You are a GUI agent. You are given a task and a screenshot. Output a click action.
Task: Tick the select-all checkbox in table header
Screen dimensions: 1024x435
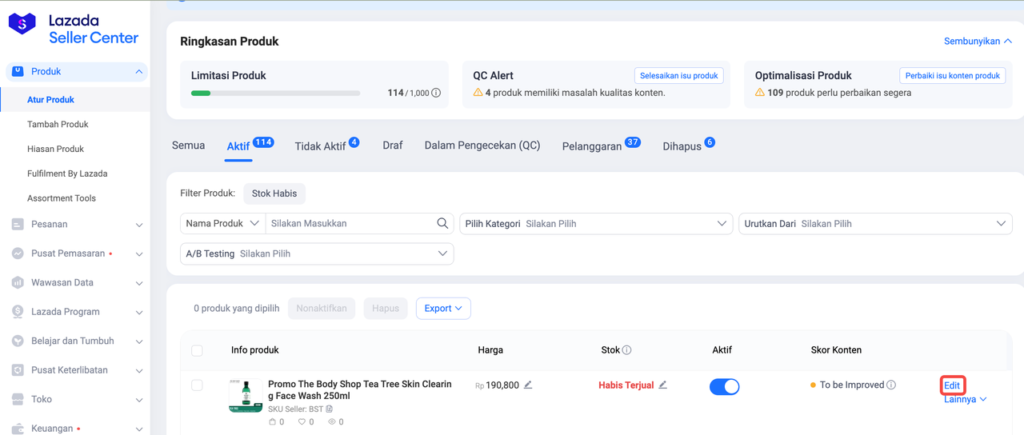coord(197,351)
